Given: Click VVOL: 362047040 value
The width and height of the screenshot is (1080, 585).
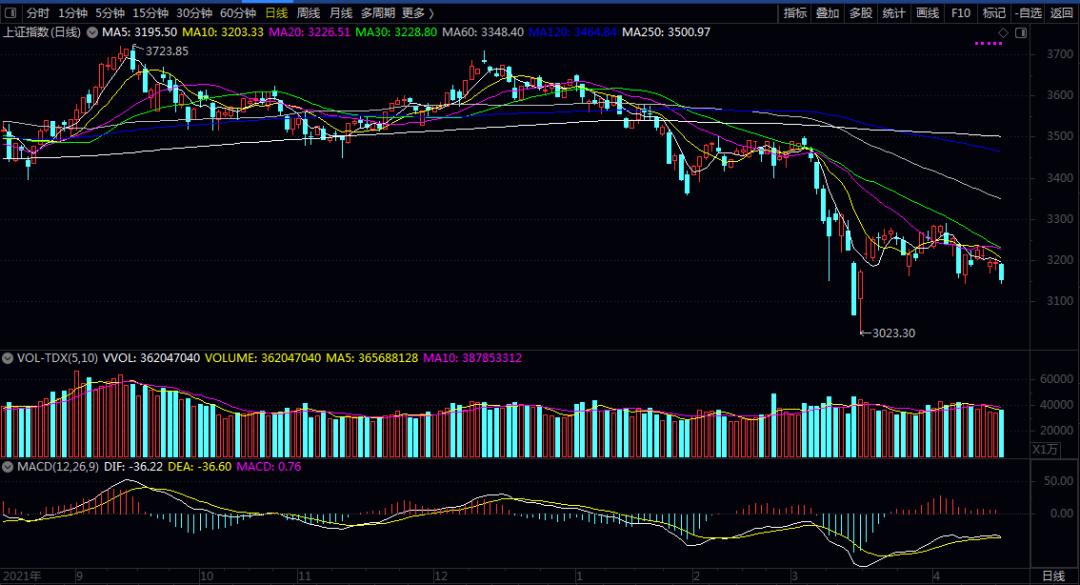Looking at the screenshot, I should point(152,358).
